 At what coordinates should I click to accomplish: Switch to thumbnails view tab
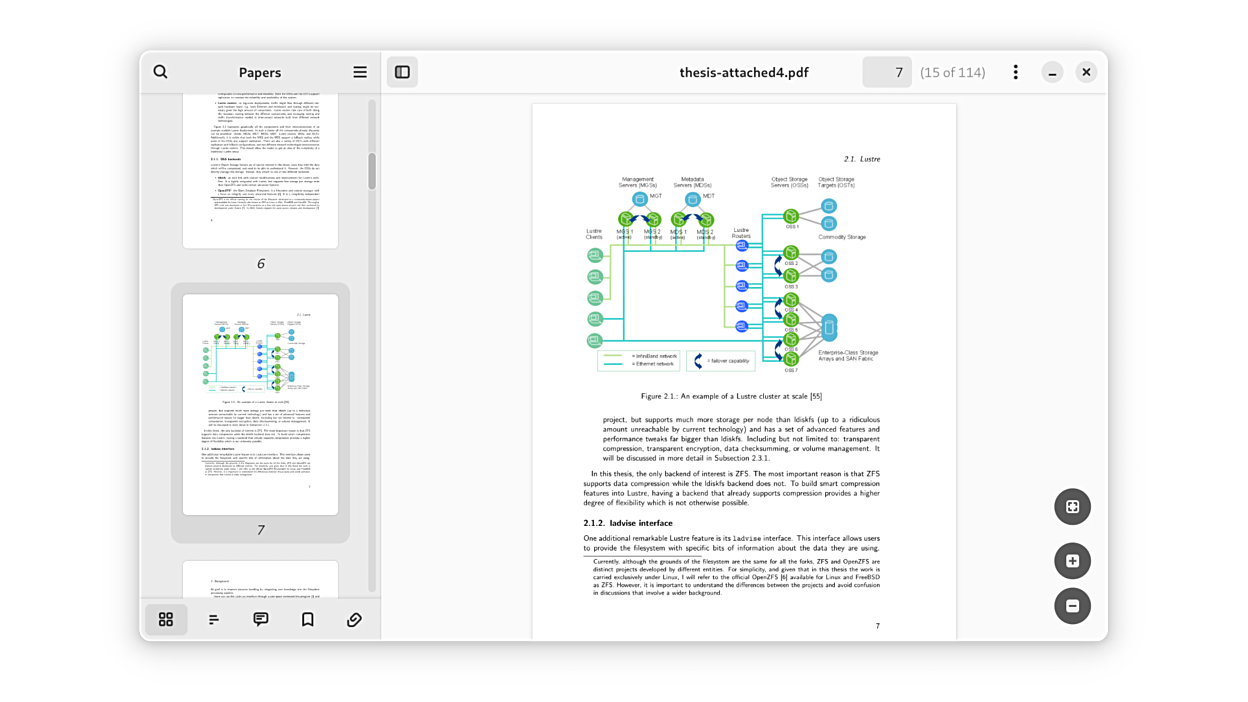tap(166, 620)
